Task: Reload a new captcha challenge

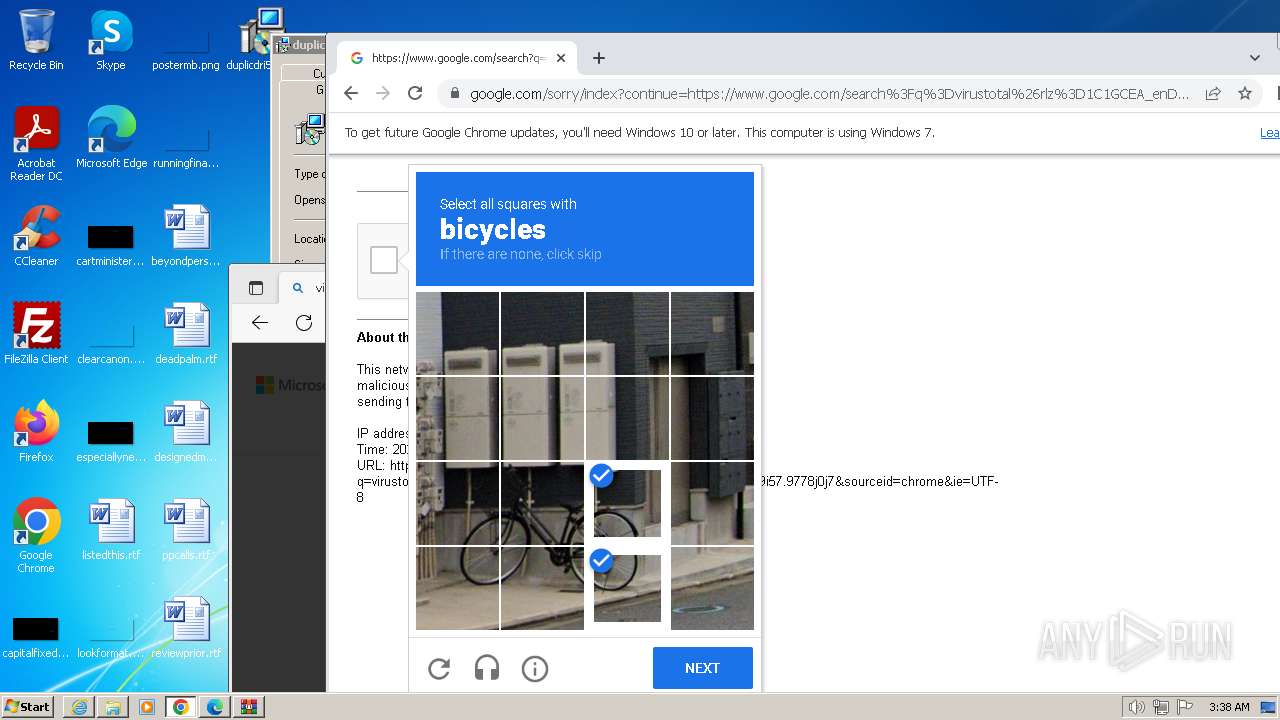Action: coord(439,668)
